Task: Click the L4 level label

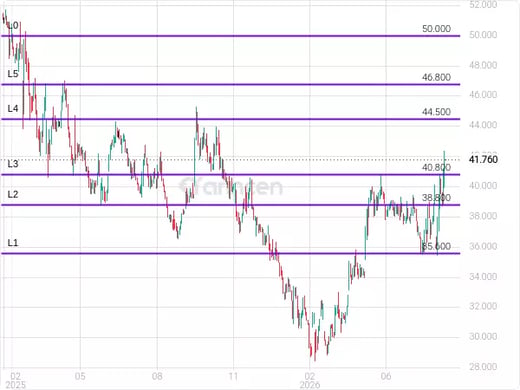Action: [x=13, y=108]
